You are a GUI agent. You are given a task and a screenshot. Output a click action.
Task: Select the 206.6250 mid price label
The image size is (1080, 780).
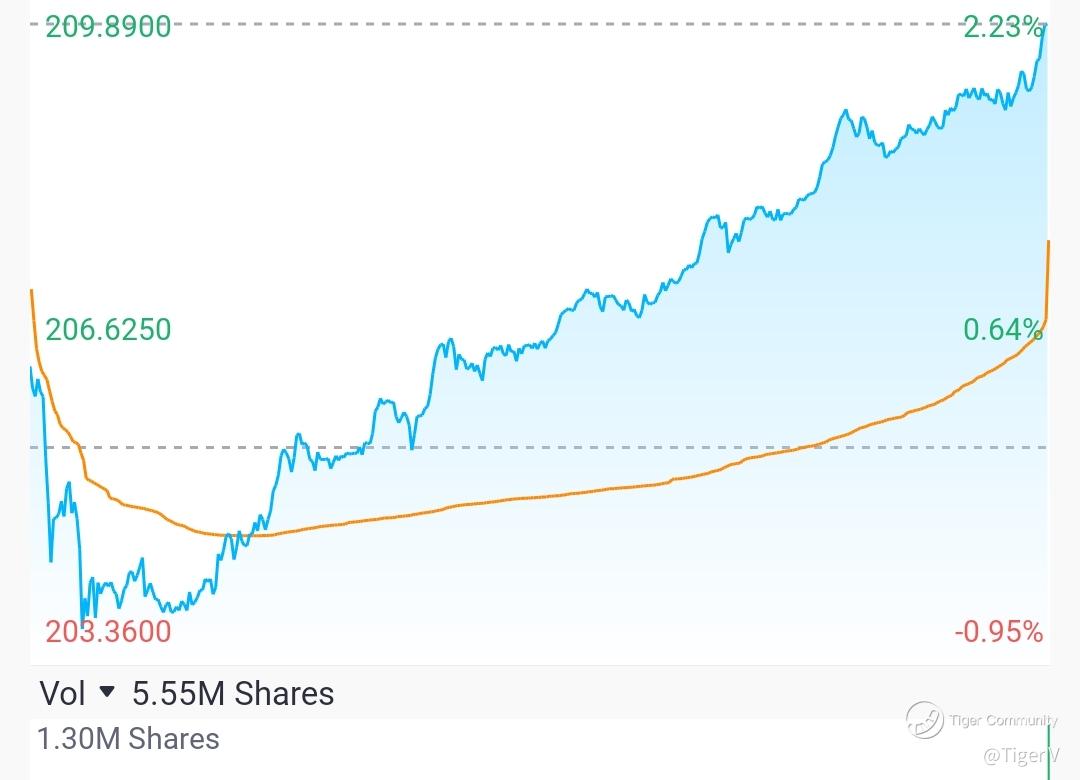(109, 329)
